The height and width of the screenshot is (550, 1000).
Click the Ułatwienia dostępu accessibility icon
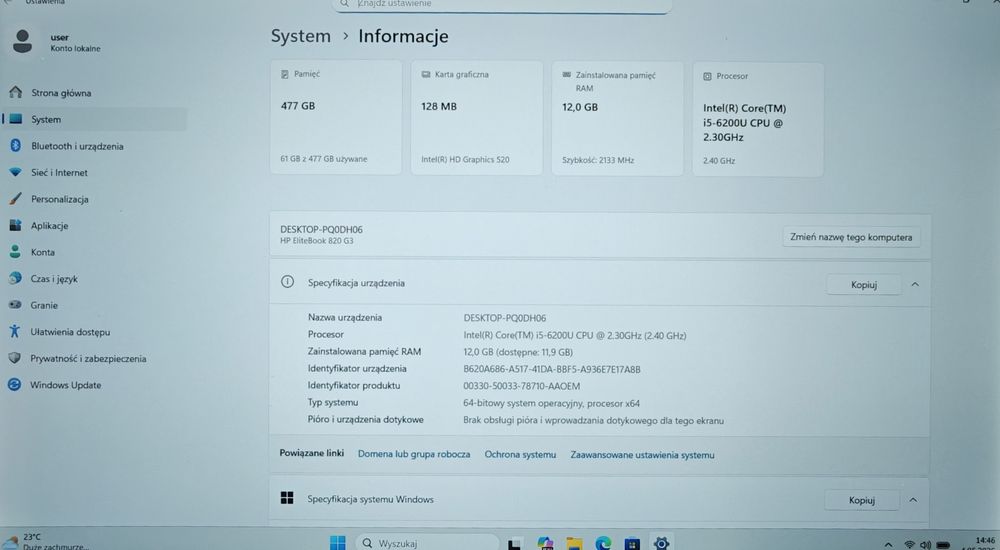(x=15, y=331)
